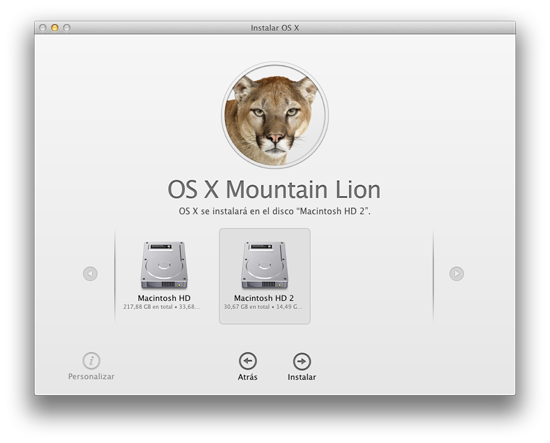Click the 30,67 GB en total text

click(247, 307)
